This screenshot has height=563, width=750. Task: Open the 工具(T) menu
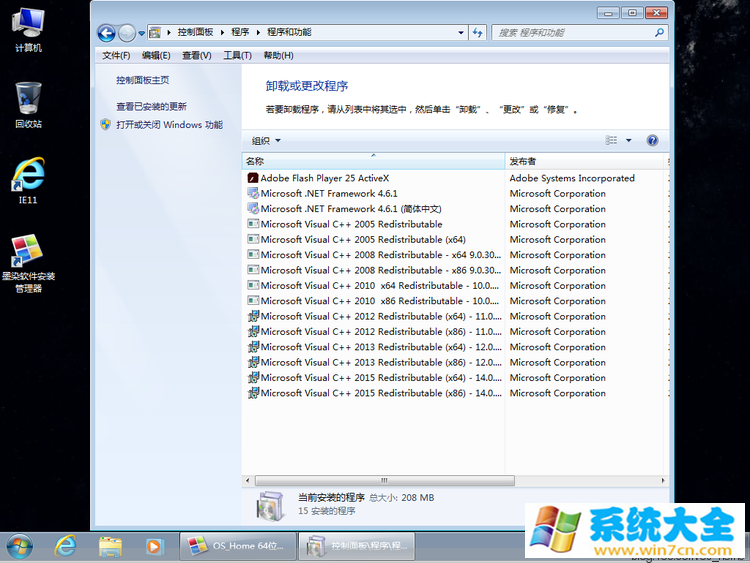coord(237,55)
